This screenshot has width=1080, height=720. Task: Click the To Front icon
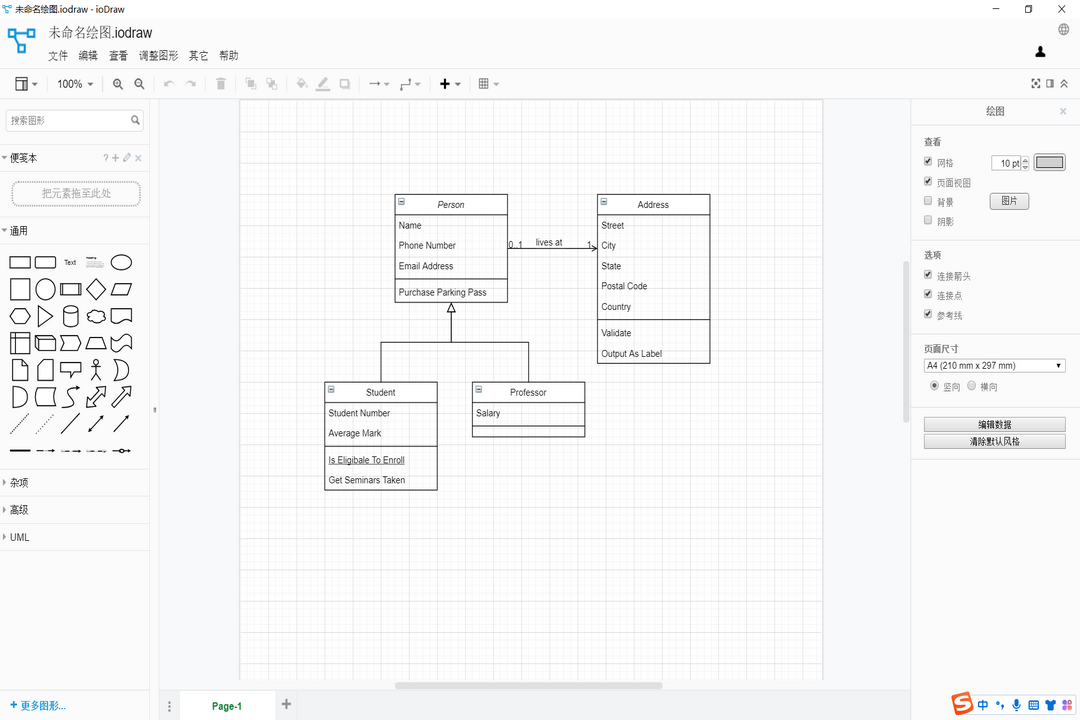250,84
